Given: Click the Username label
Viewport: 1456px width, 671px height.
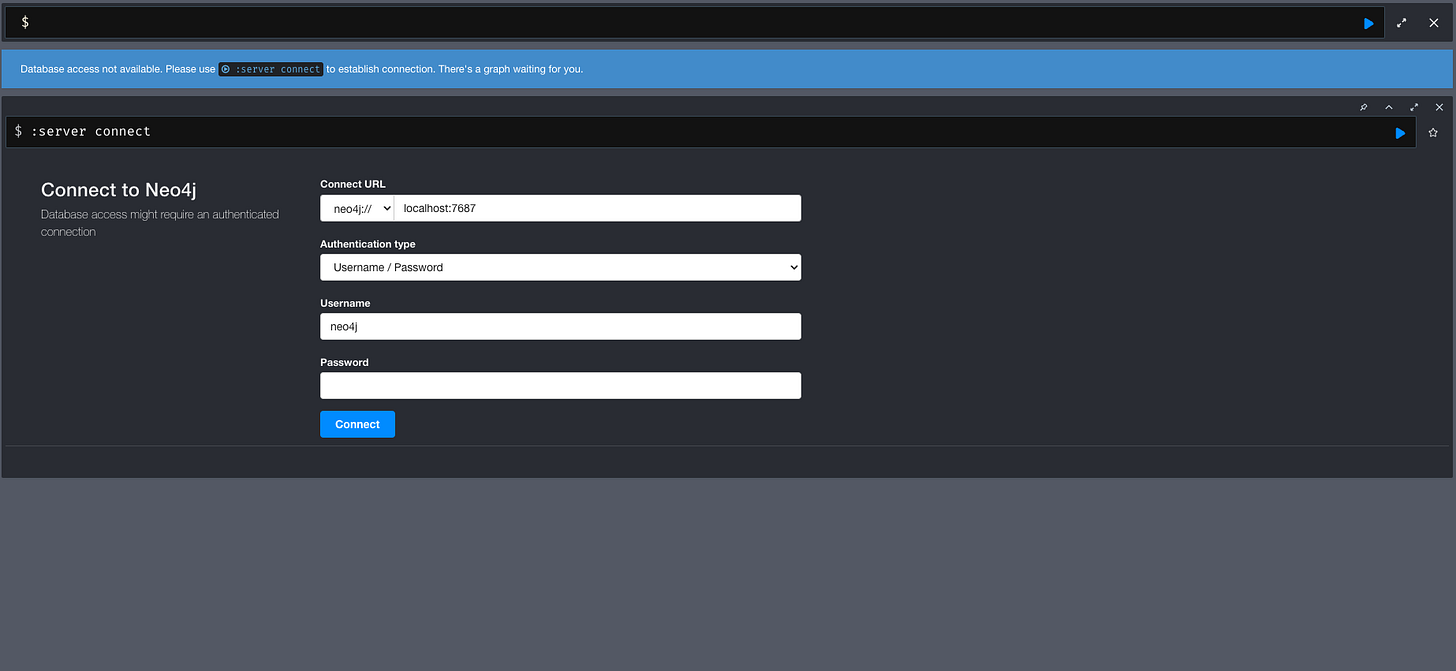Looking at the screenshot, I should pos(345,303).
